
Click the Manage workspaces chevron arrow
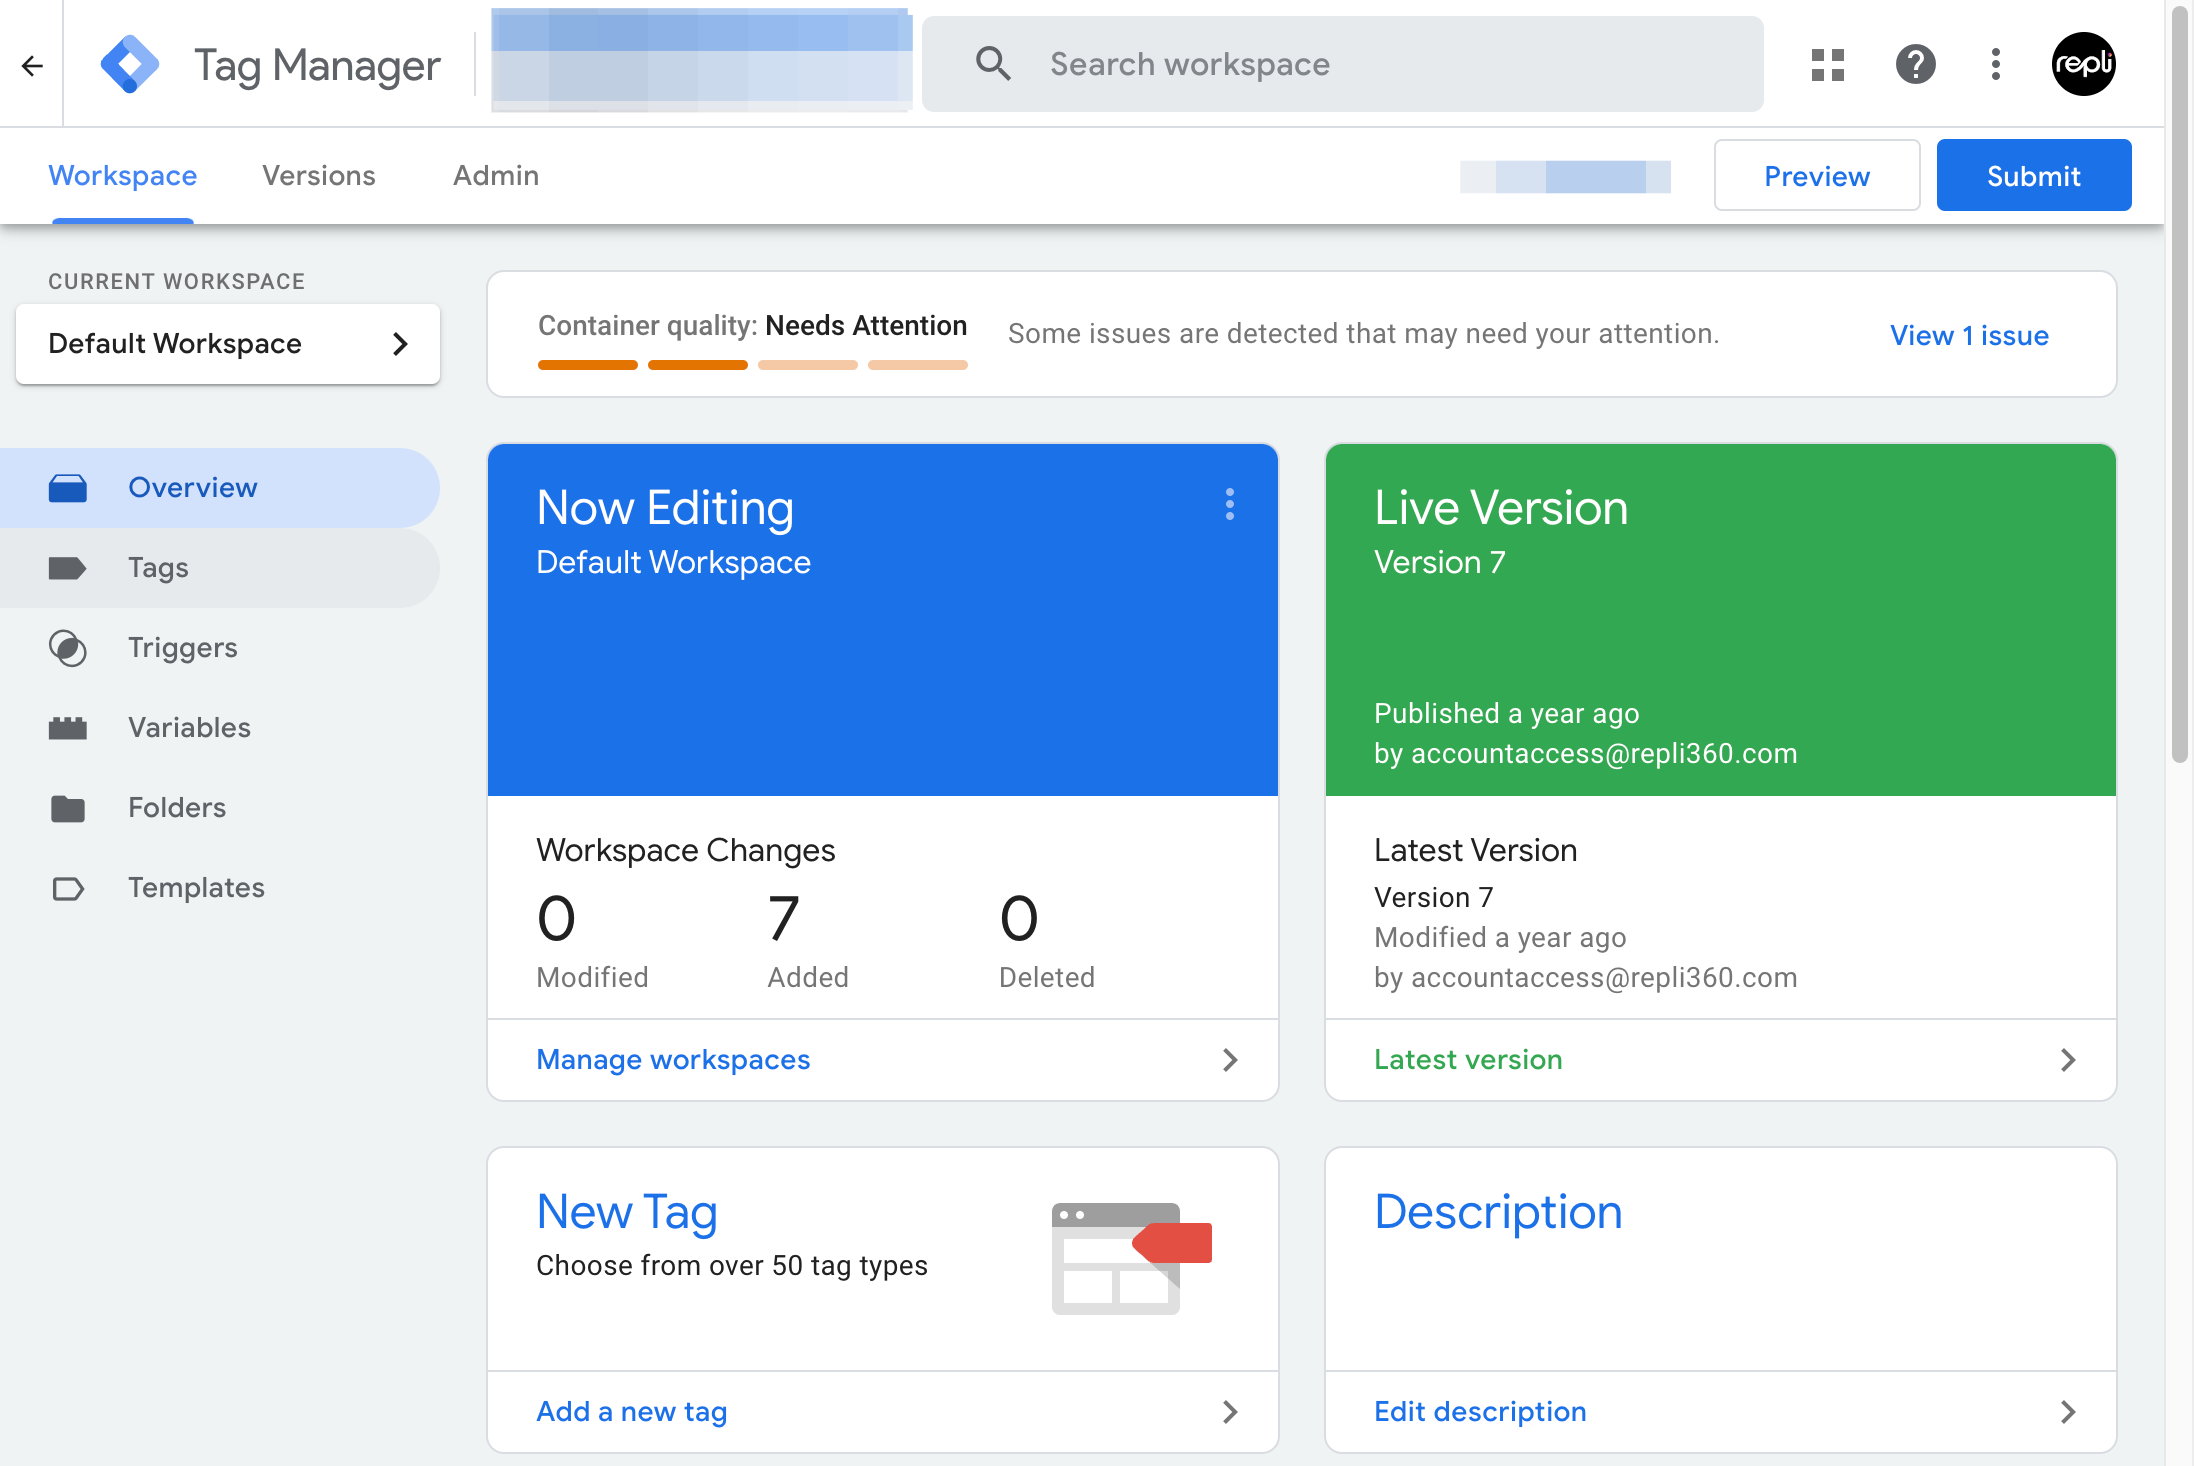click(1230, 1060)
